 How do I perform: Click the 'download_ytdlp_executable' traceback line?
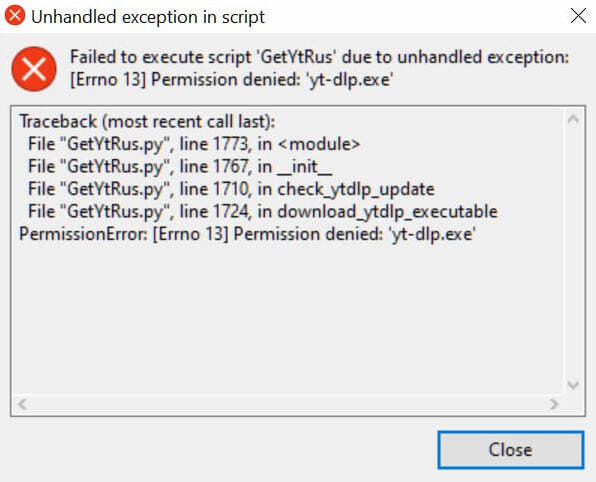[x=263, y=211]
